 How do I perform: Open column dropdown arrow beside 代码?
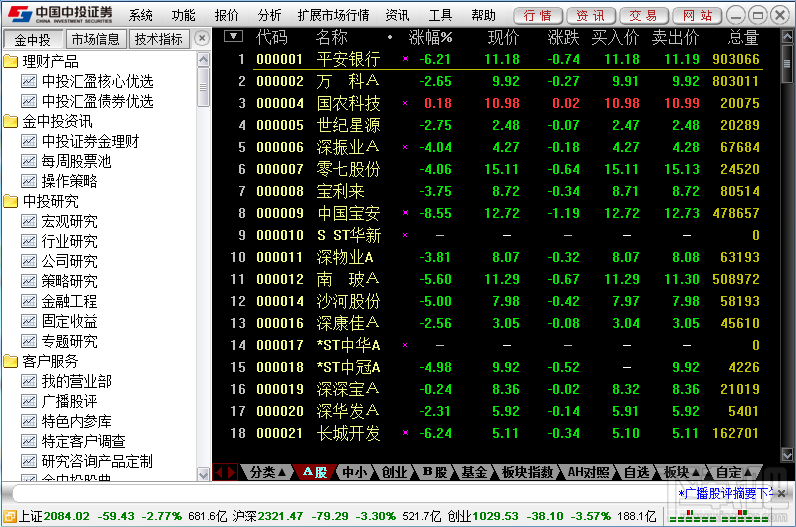coord(234,36)
